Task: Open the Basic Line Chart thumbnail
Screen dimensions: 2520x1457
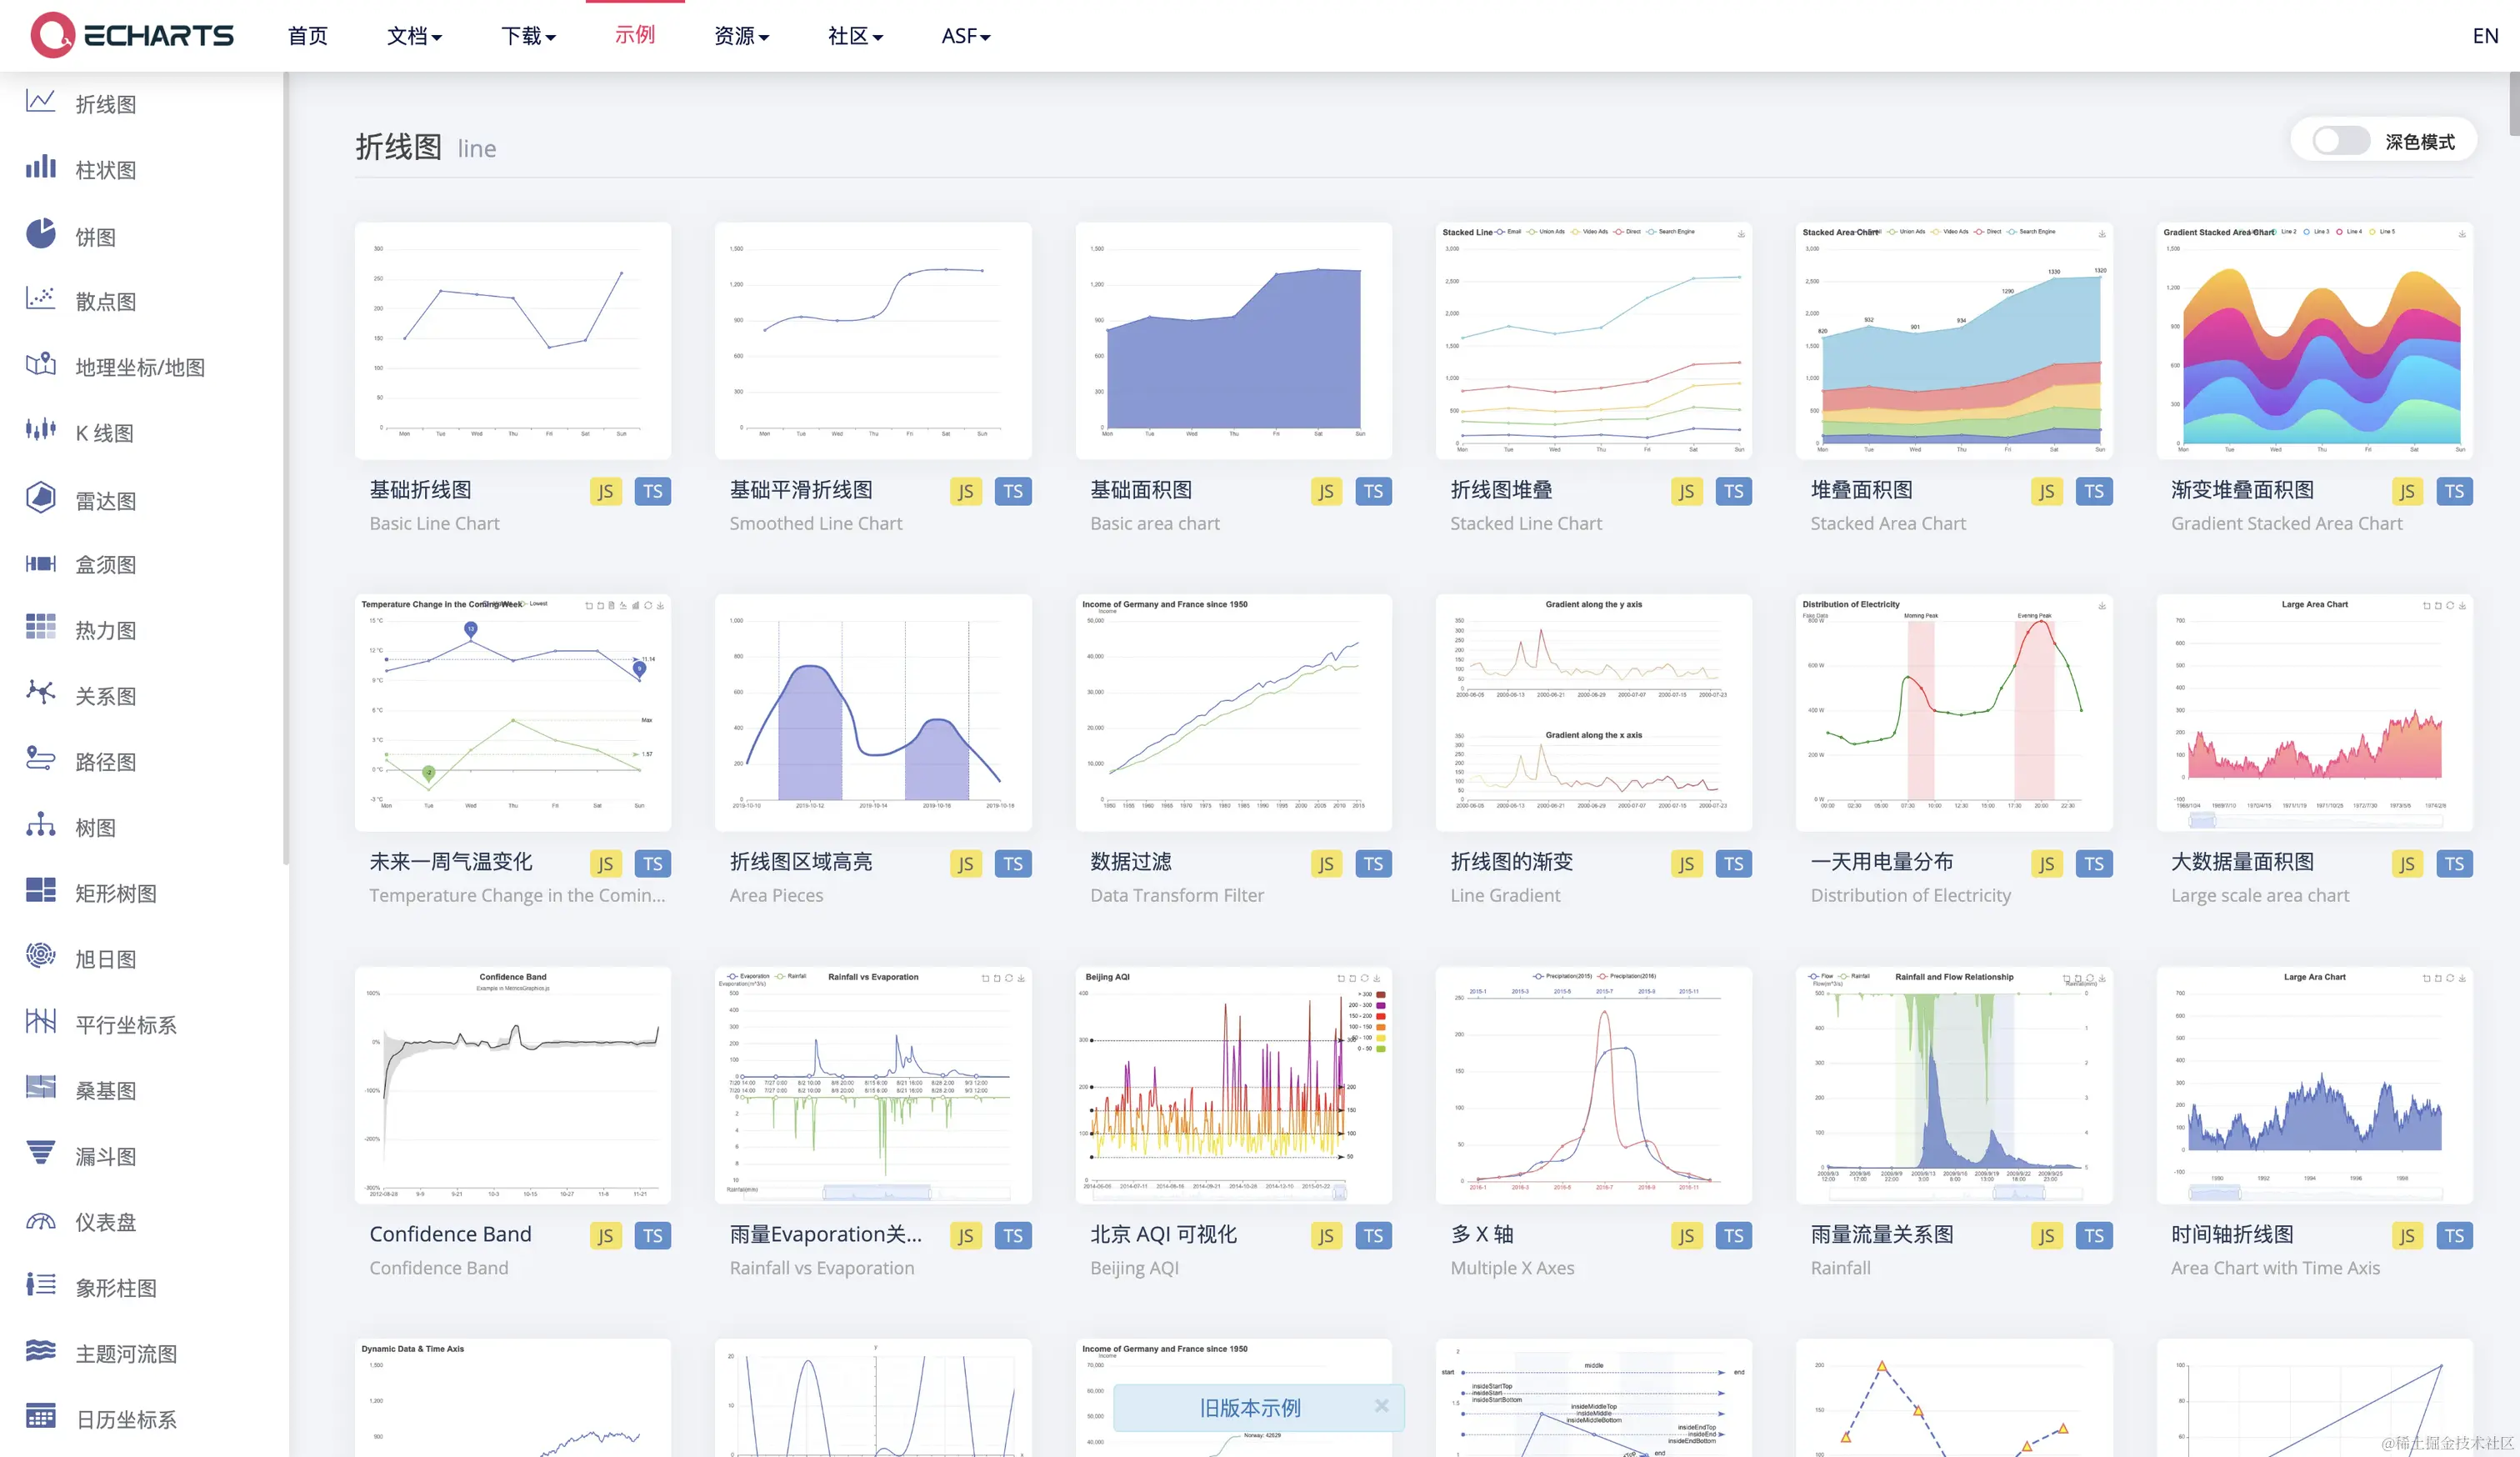Action: [x=513, y=340]
